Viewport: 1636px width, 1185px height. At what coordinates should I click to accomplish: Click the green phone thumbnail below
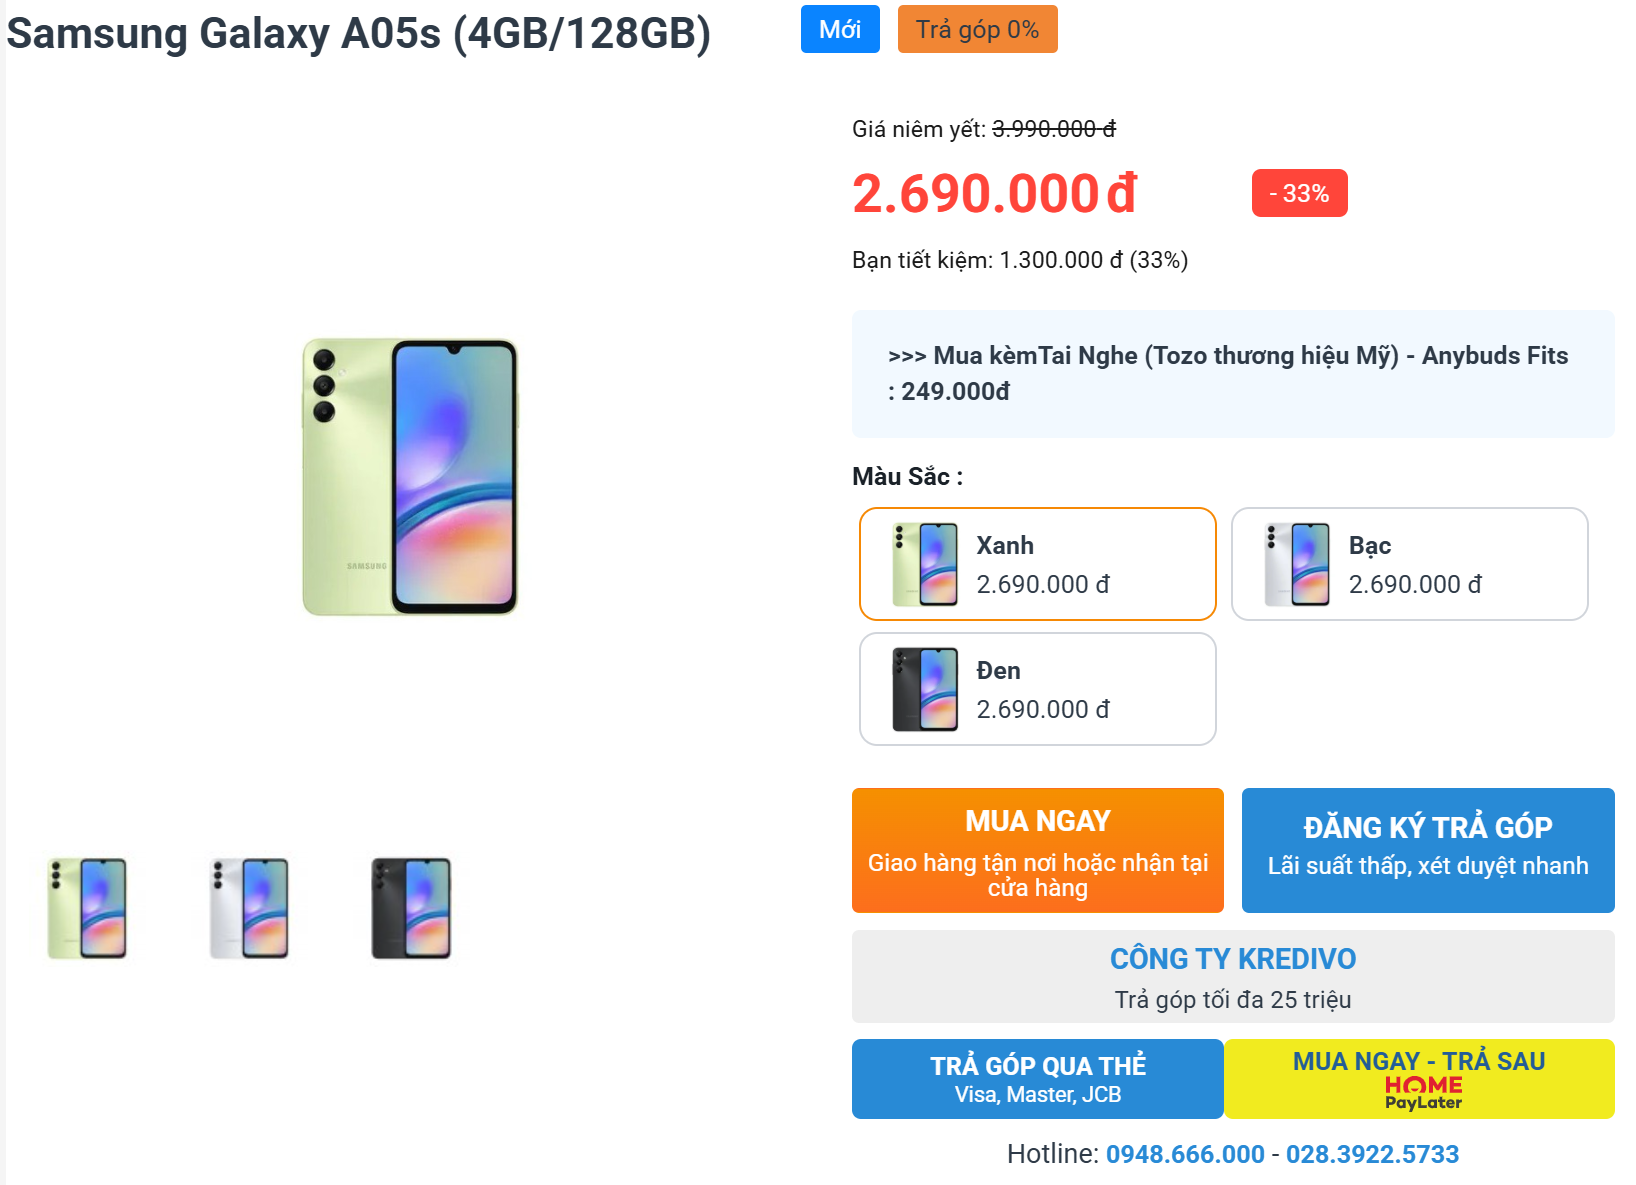88,908
